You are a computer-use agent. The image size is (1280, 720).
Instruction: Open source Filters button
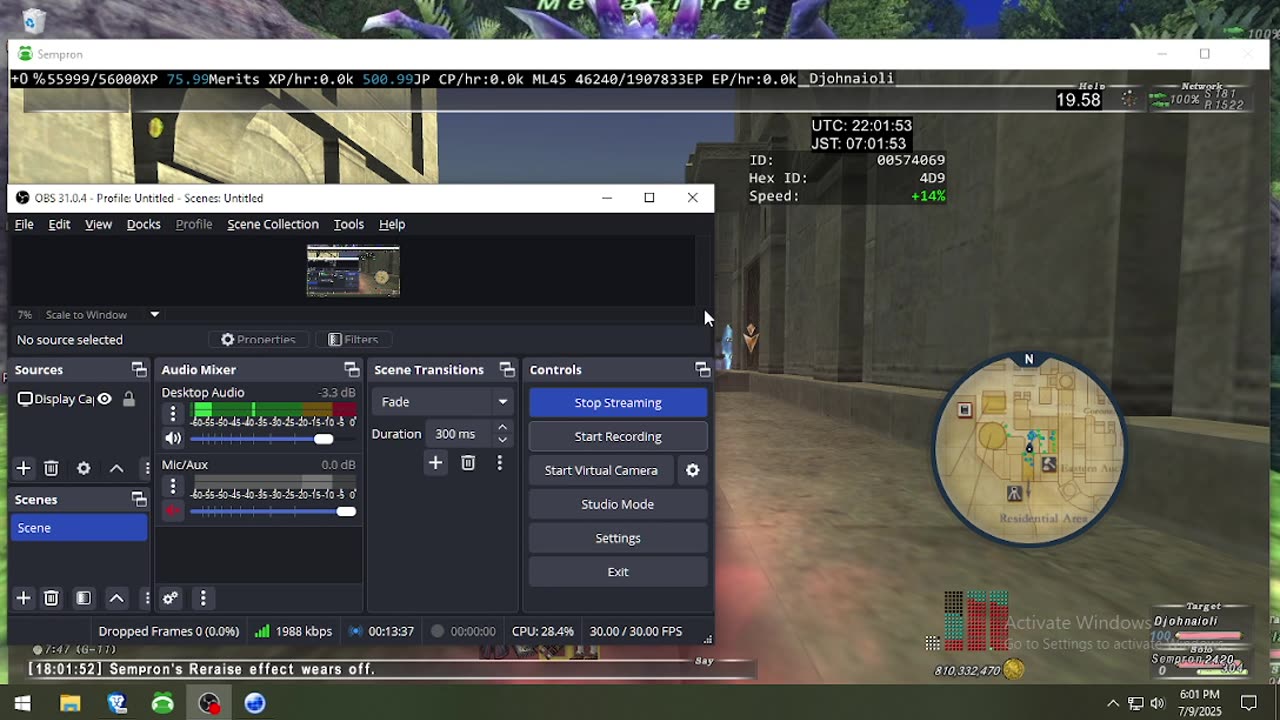tap(353, 339)
